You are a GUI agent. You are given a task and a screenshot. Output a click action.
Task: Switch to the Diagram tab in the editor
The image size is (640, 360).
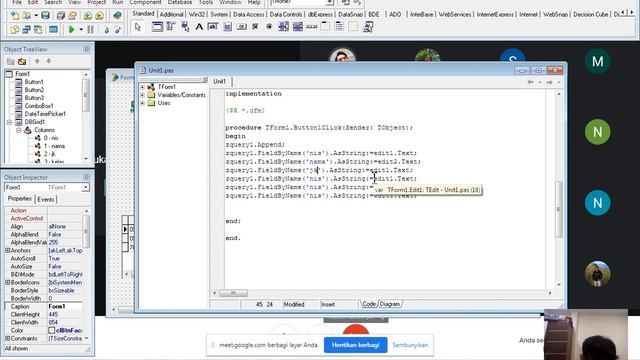click(x=390, y=304)
